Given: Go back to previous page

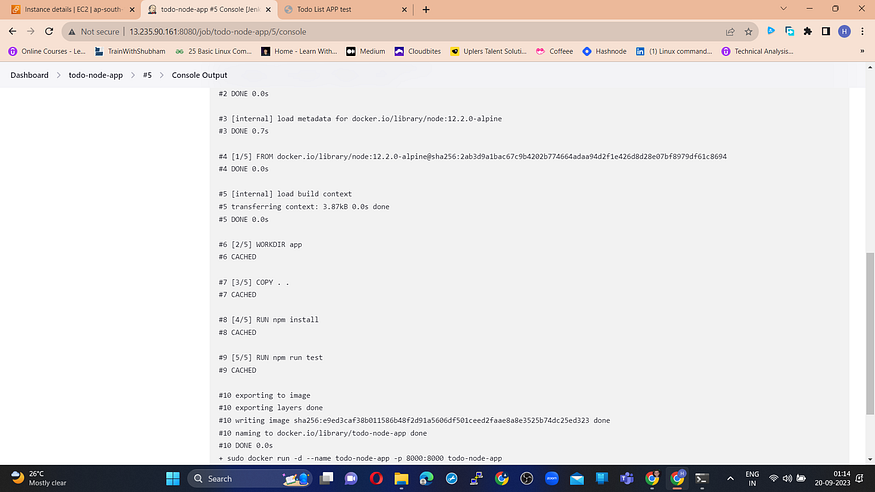Looking at the screenshot, I should point(12,32).
